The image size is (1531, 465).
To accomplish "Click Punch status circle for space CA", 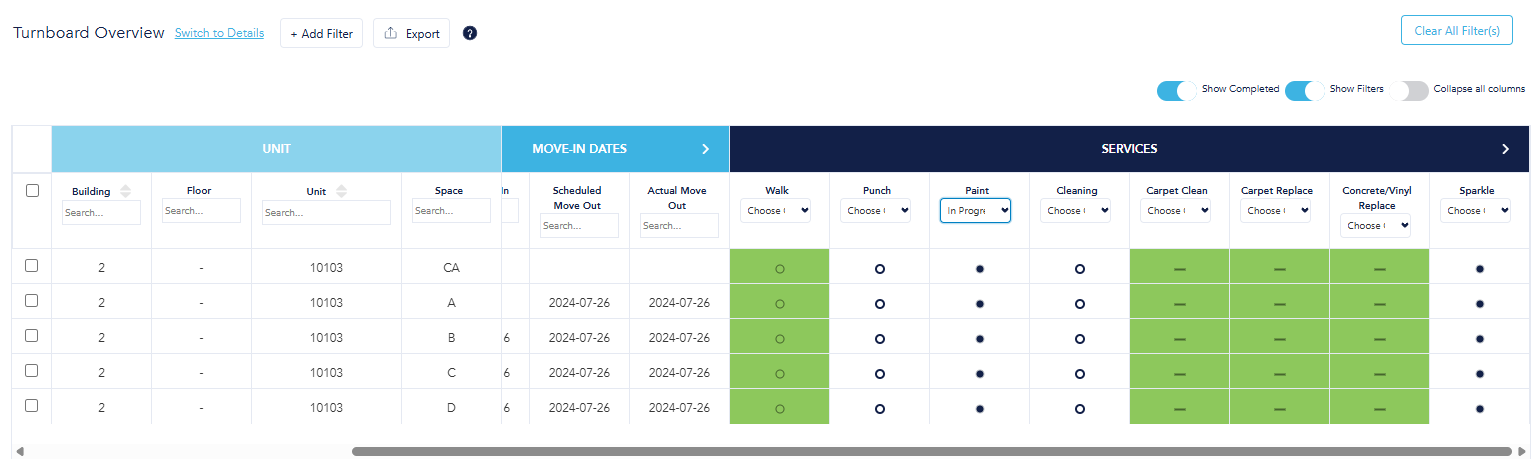I will point(880,269).
